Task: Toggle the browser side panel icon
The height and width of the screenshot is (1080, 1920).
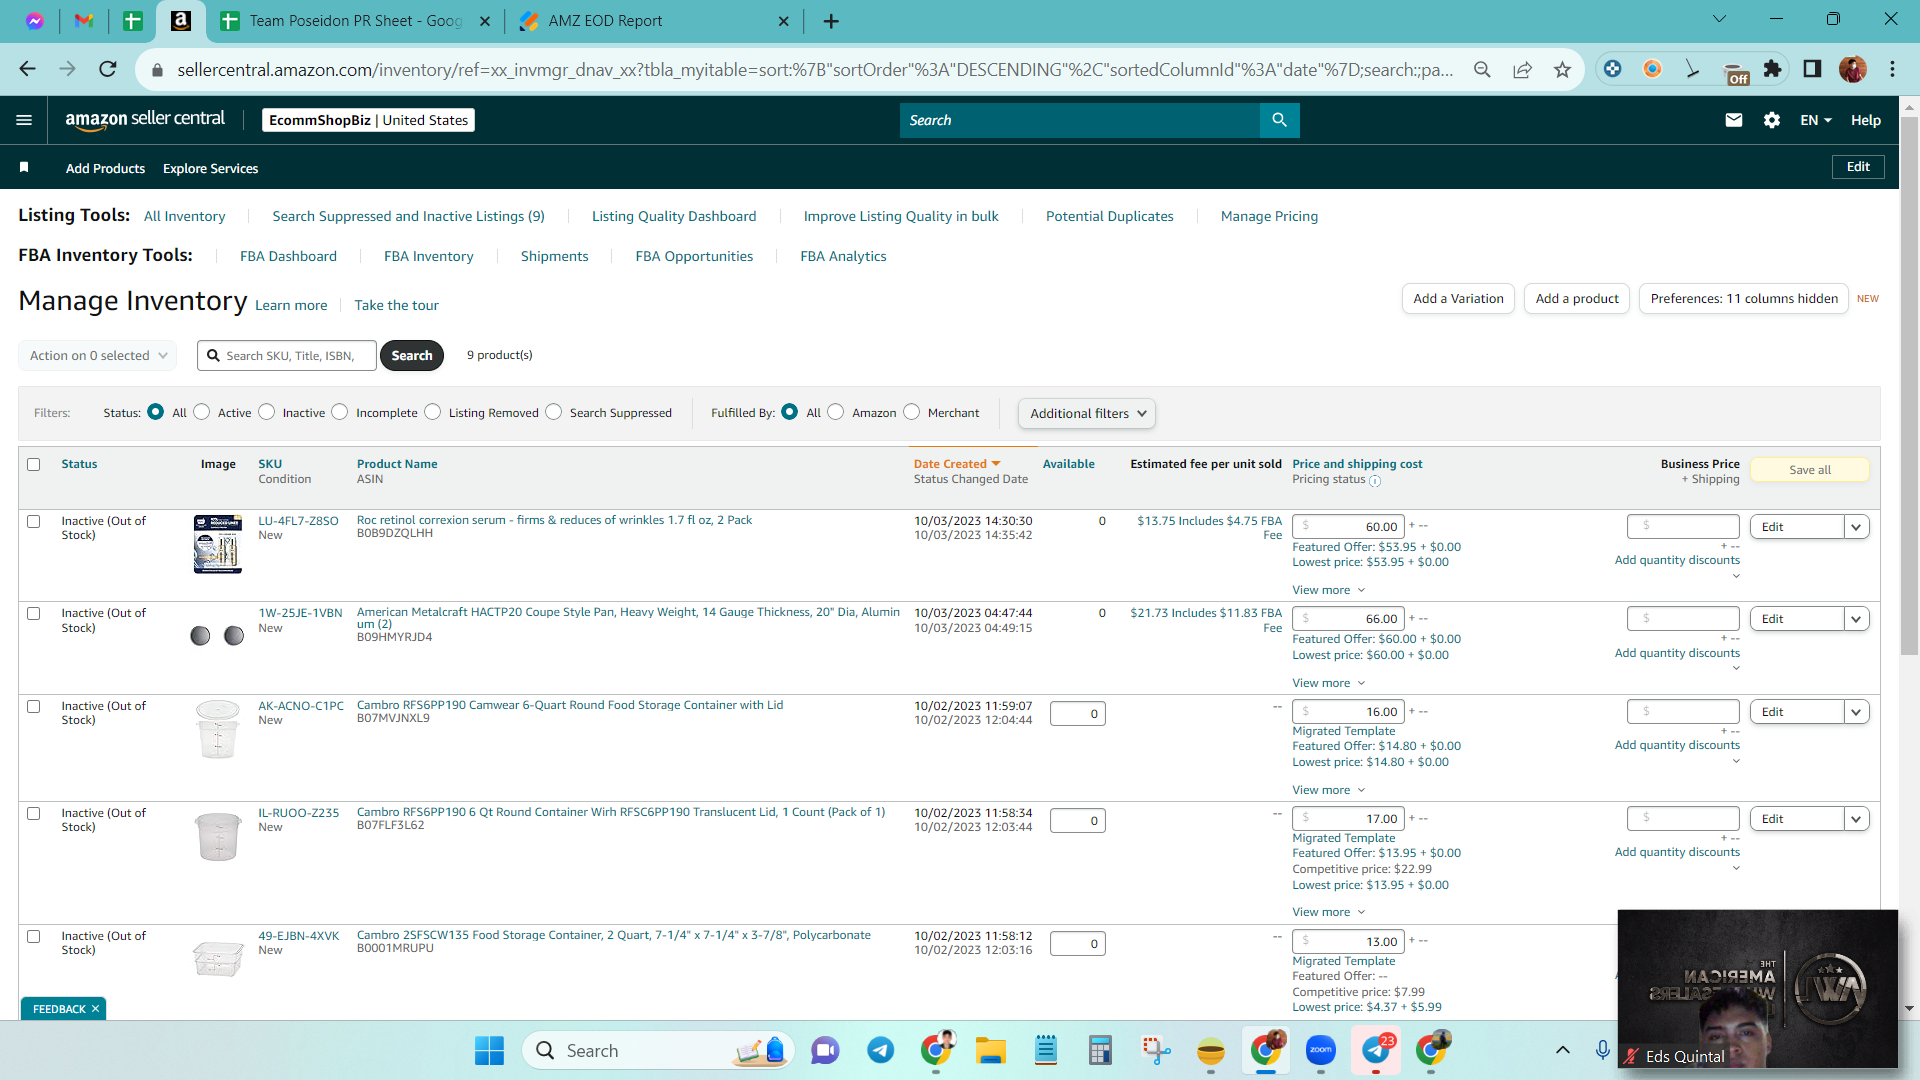Action: [x=1812, y=69]
